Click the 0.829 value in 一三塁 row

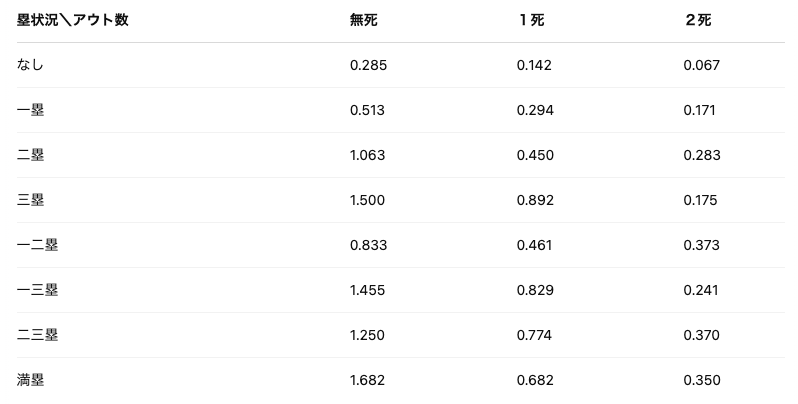click(x=535, y=290)
